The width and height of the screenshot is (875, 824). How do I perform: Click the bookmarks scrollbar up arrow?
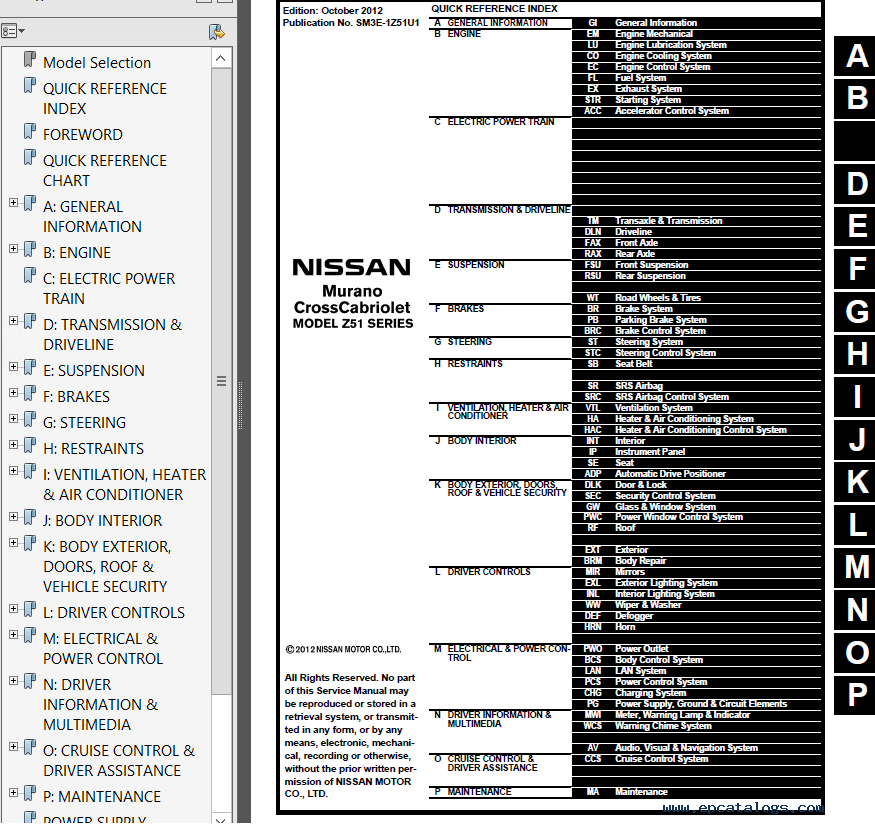click(221, 58)
